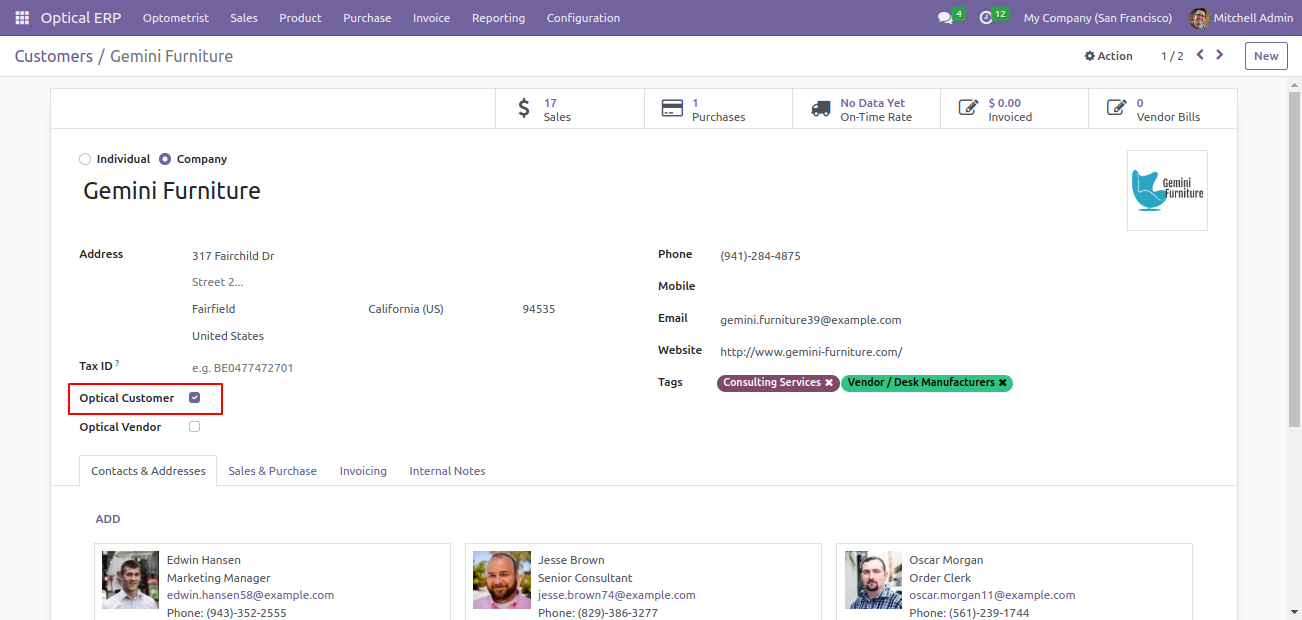Open the Reporting menu
This screenshot has width=1302, height=620.
click(498, 18)
